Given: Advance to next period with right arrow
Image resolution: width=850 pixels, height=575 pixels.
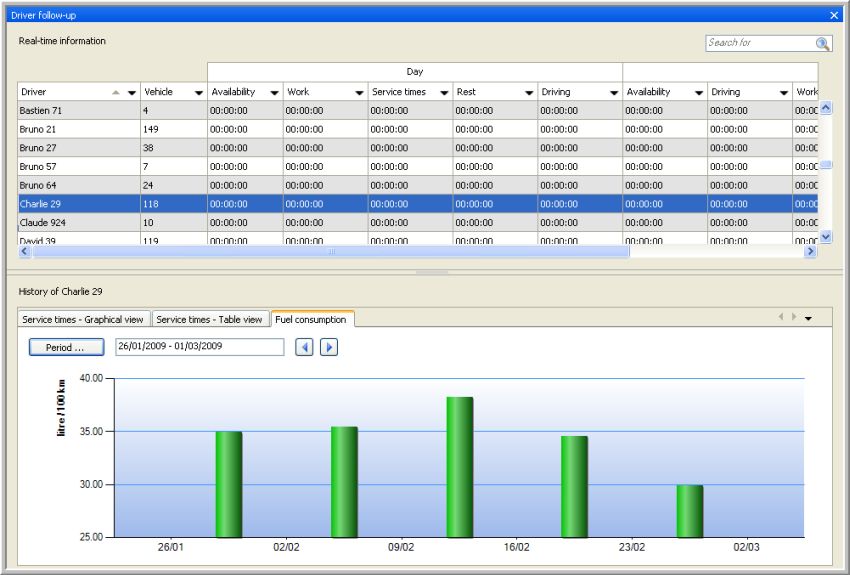Looking at the screenshot, I should 329,347.
